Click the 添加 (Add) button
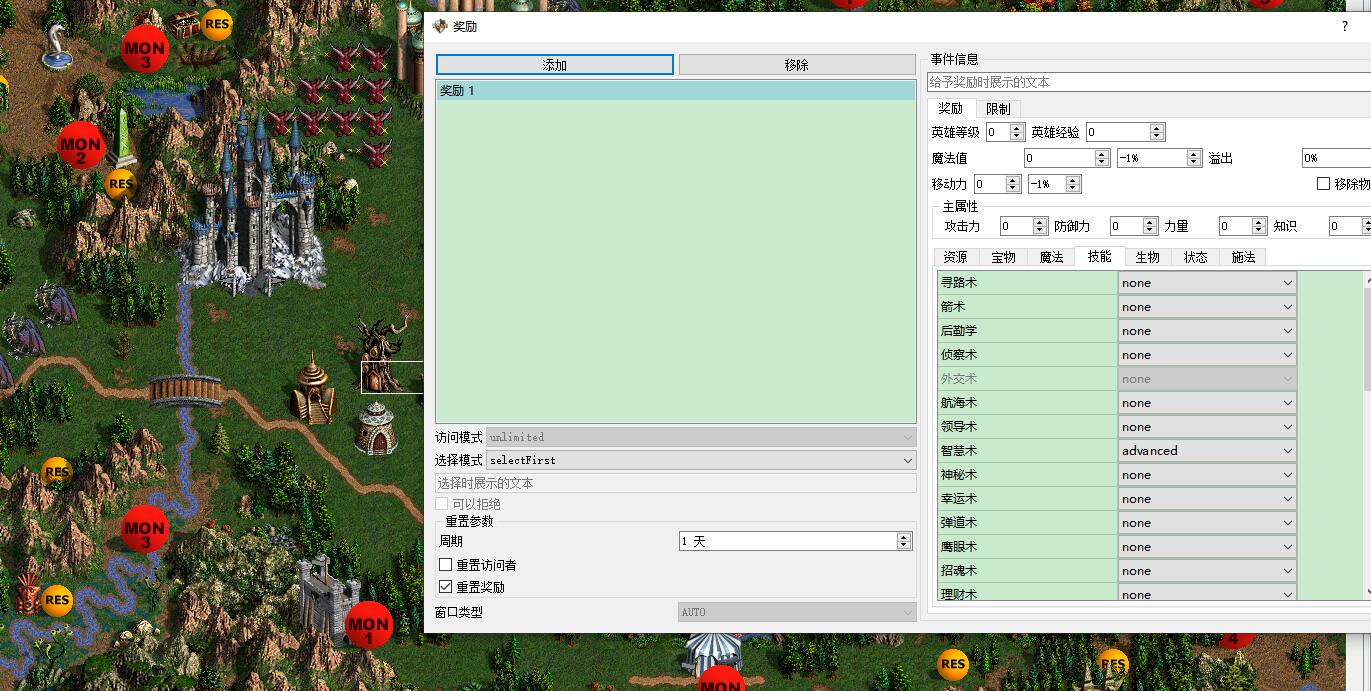This screenshot has width=1371, height=691. [555, 65]
